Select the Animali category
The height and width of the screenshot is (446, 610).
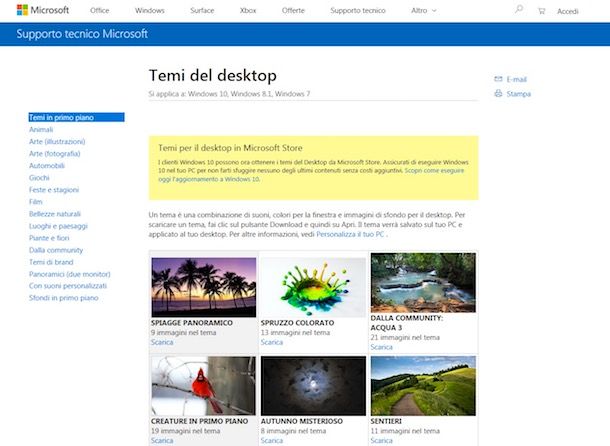pos(41,130)
